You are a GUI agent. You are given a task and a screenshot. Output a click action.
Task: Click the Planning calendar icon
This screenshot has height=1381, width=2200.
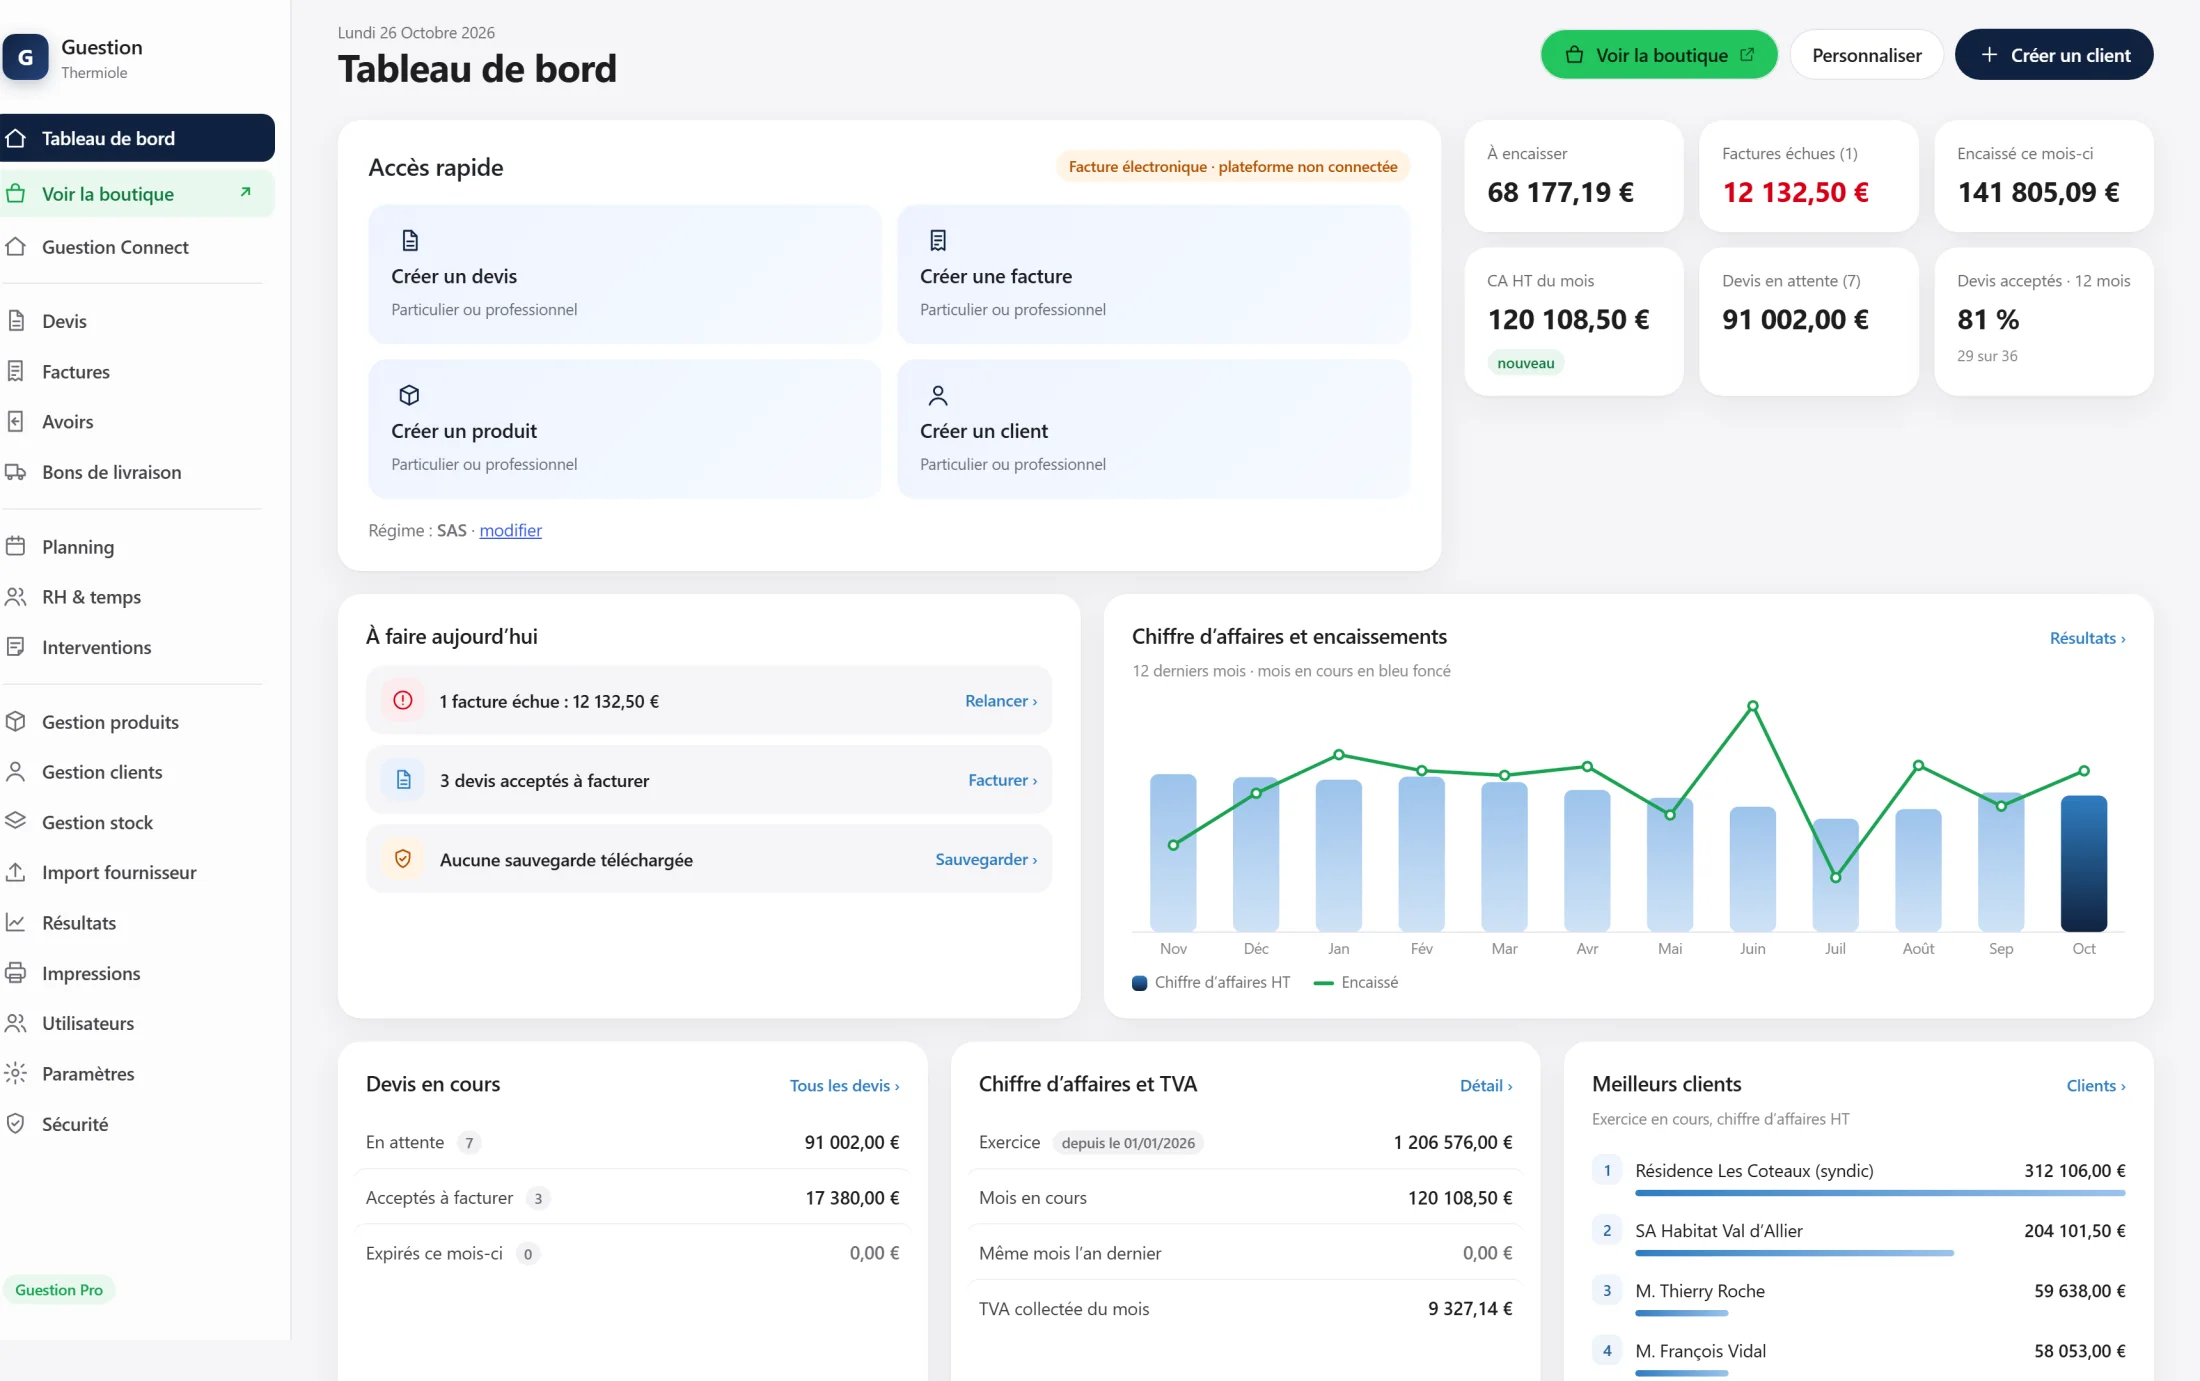[x=16, y=547]
